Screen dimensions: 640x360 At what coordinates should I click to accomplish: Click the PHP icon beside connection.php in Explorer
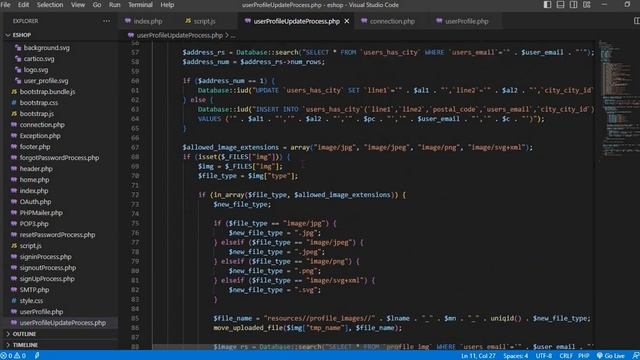tap(14, 125)
